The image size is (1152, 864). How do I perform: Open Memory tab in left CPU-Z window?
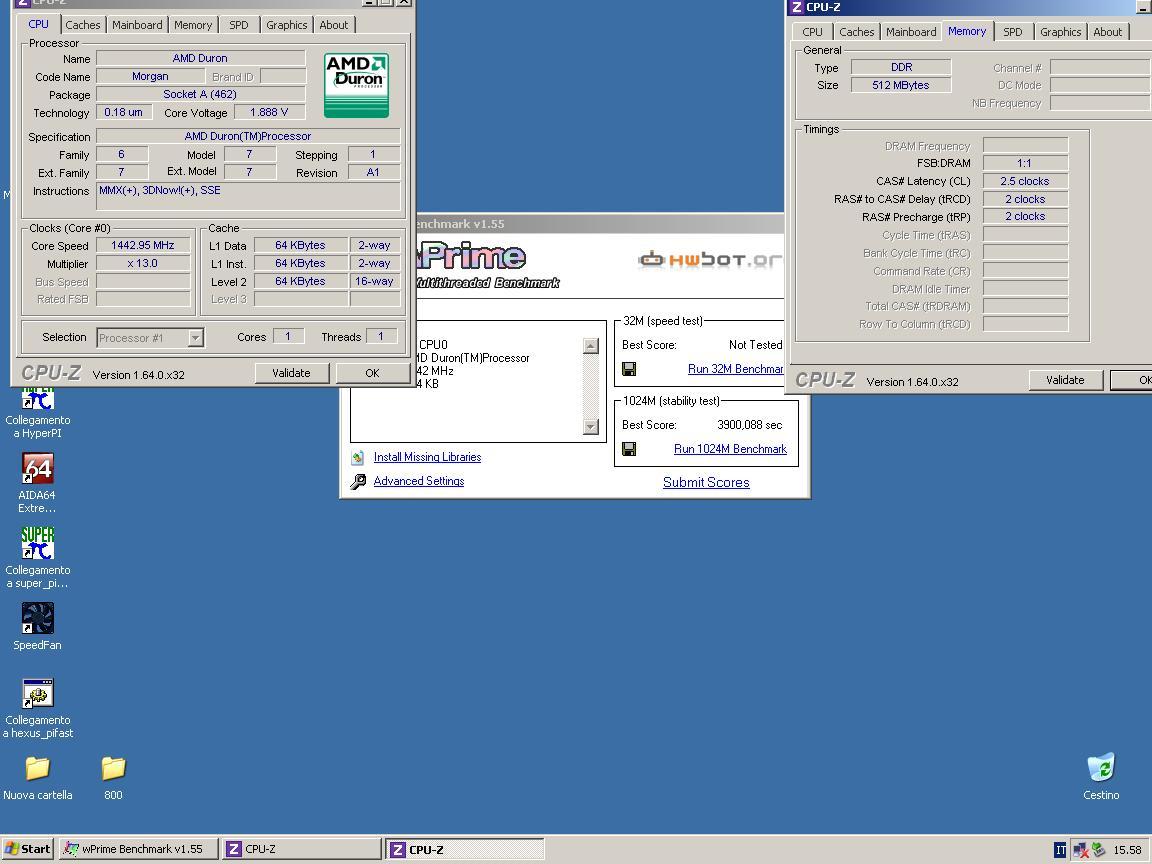click(192, 25)
